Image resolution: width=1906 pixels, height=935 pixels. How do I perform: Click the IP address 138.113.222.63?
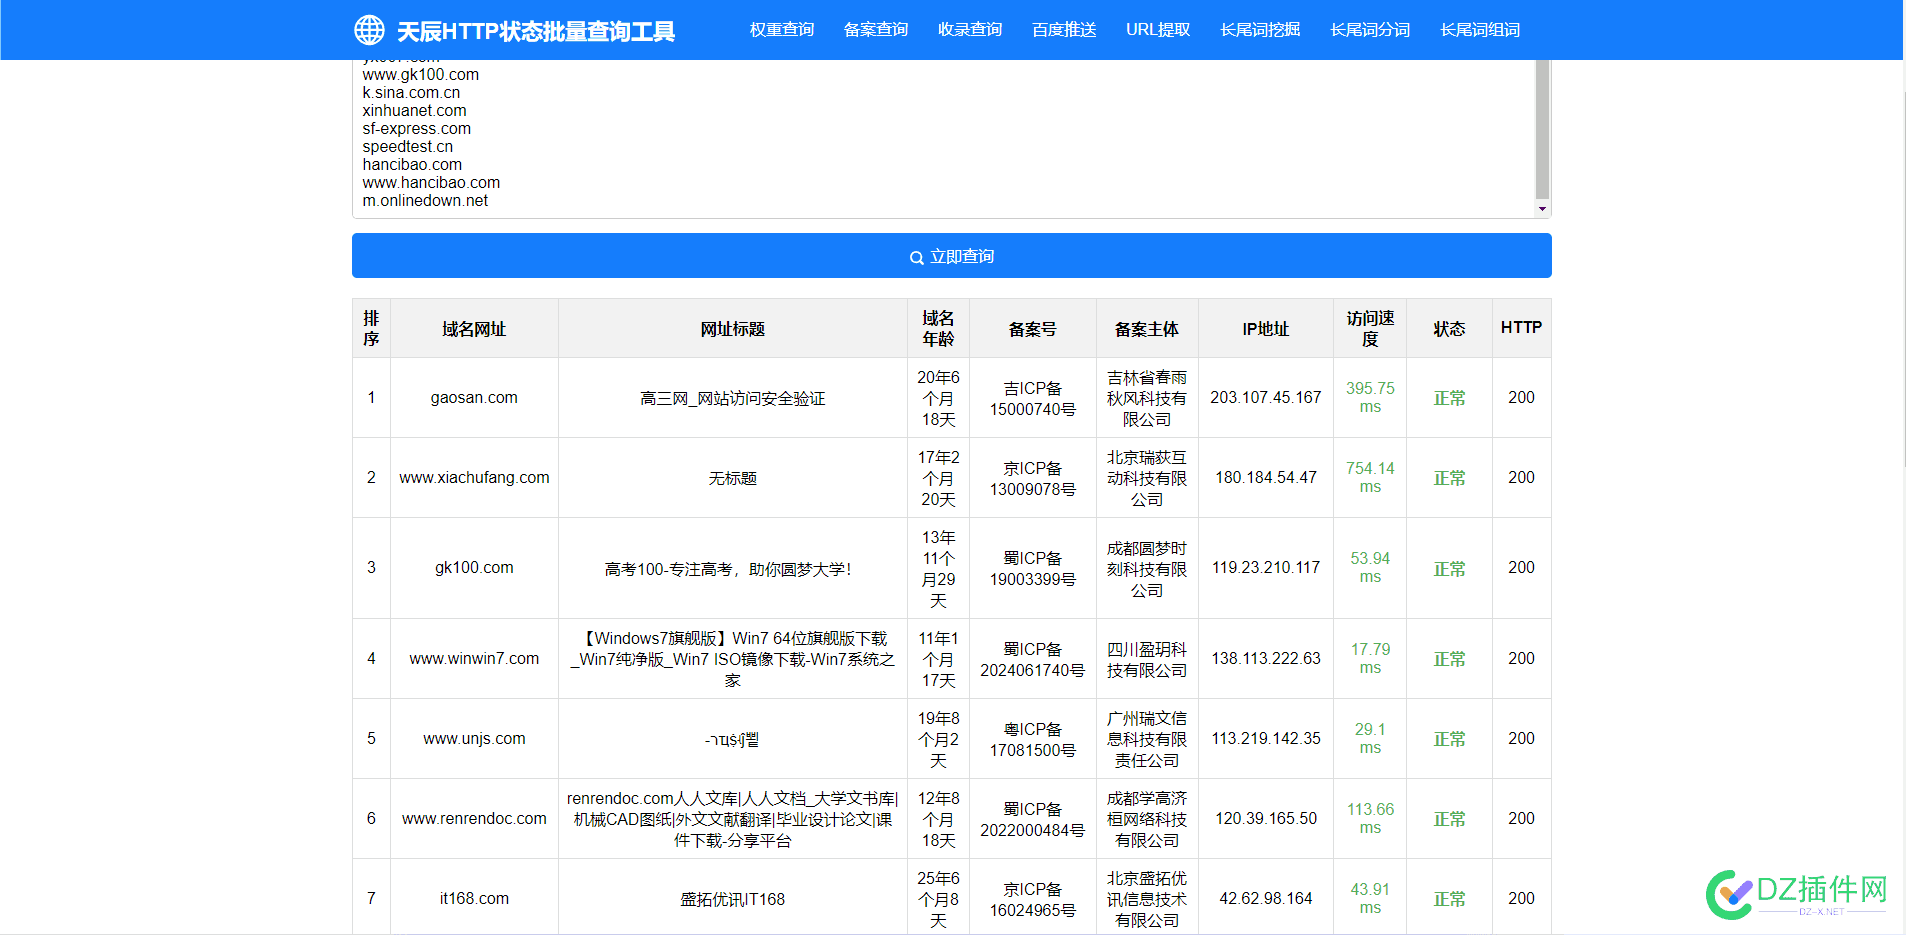coord(1266,659)
